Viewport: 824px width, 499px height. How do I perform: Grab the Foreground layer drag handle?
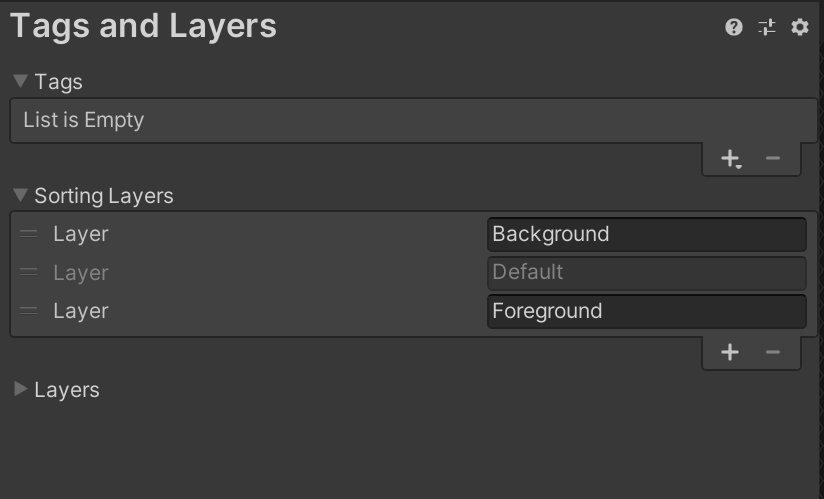point(28,311)
